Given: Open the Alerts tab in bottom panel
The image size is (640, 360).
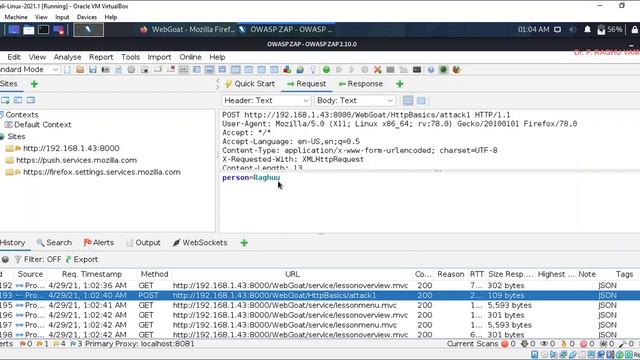Looking at the screenshot, I should (x=99, y=243).
